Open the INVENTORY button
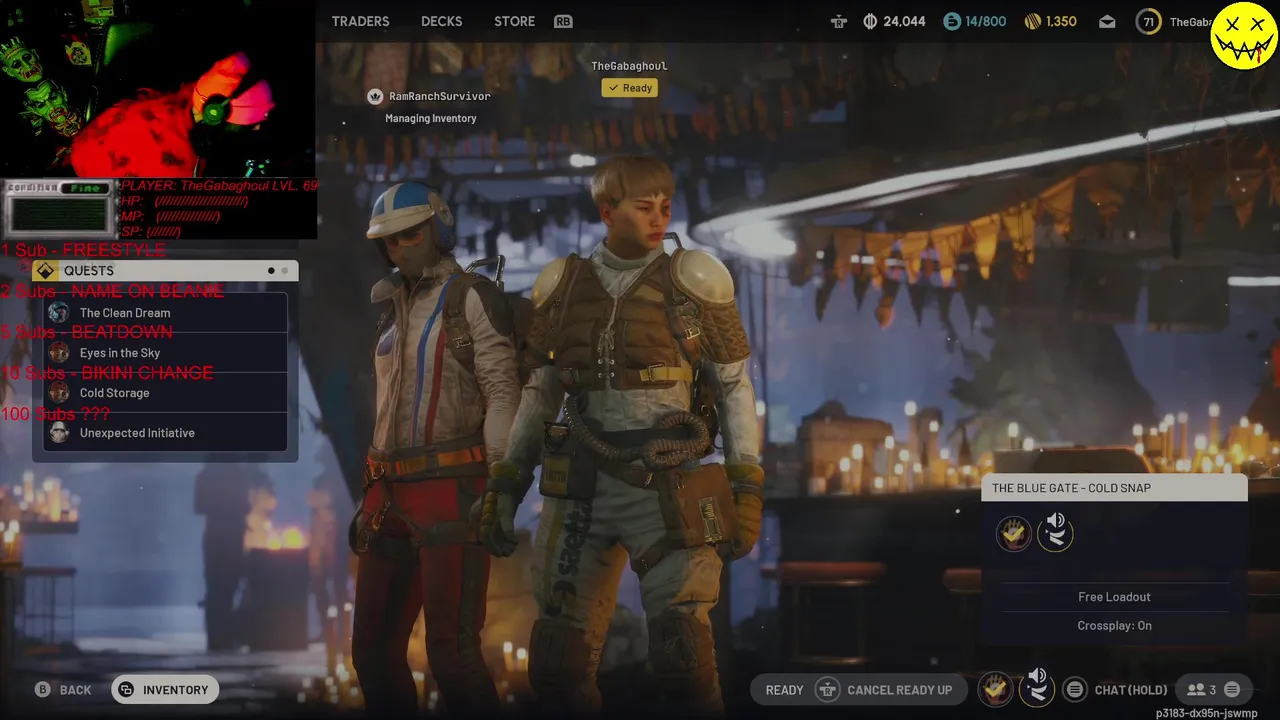 (165, 690)
